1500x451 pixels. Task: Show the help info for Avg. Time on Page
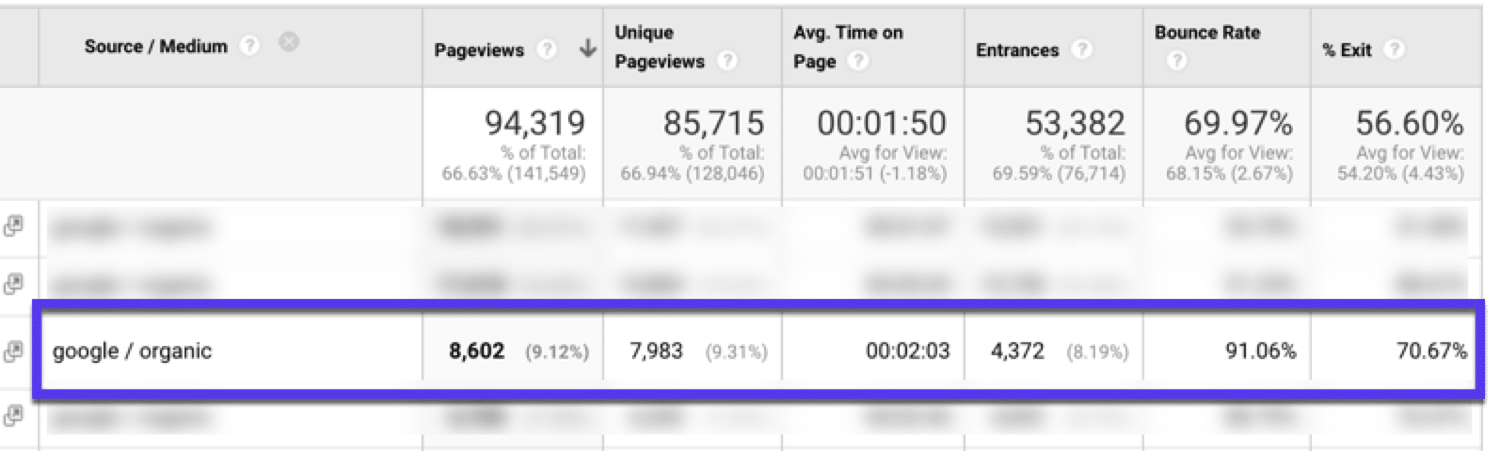pos(858,62)
